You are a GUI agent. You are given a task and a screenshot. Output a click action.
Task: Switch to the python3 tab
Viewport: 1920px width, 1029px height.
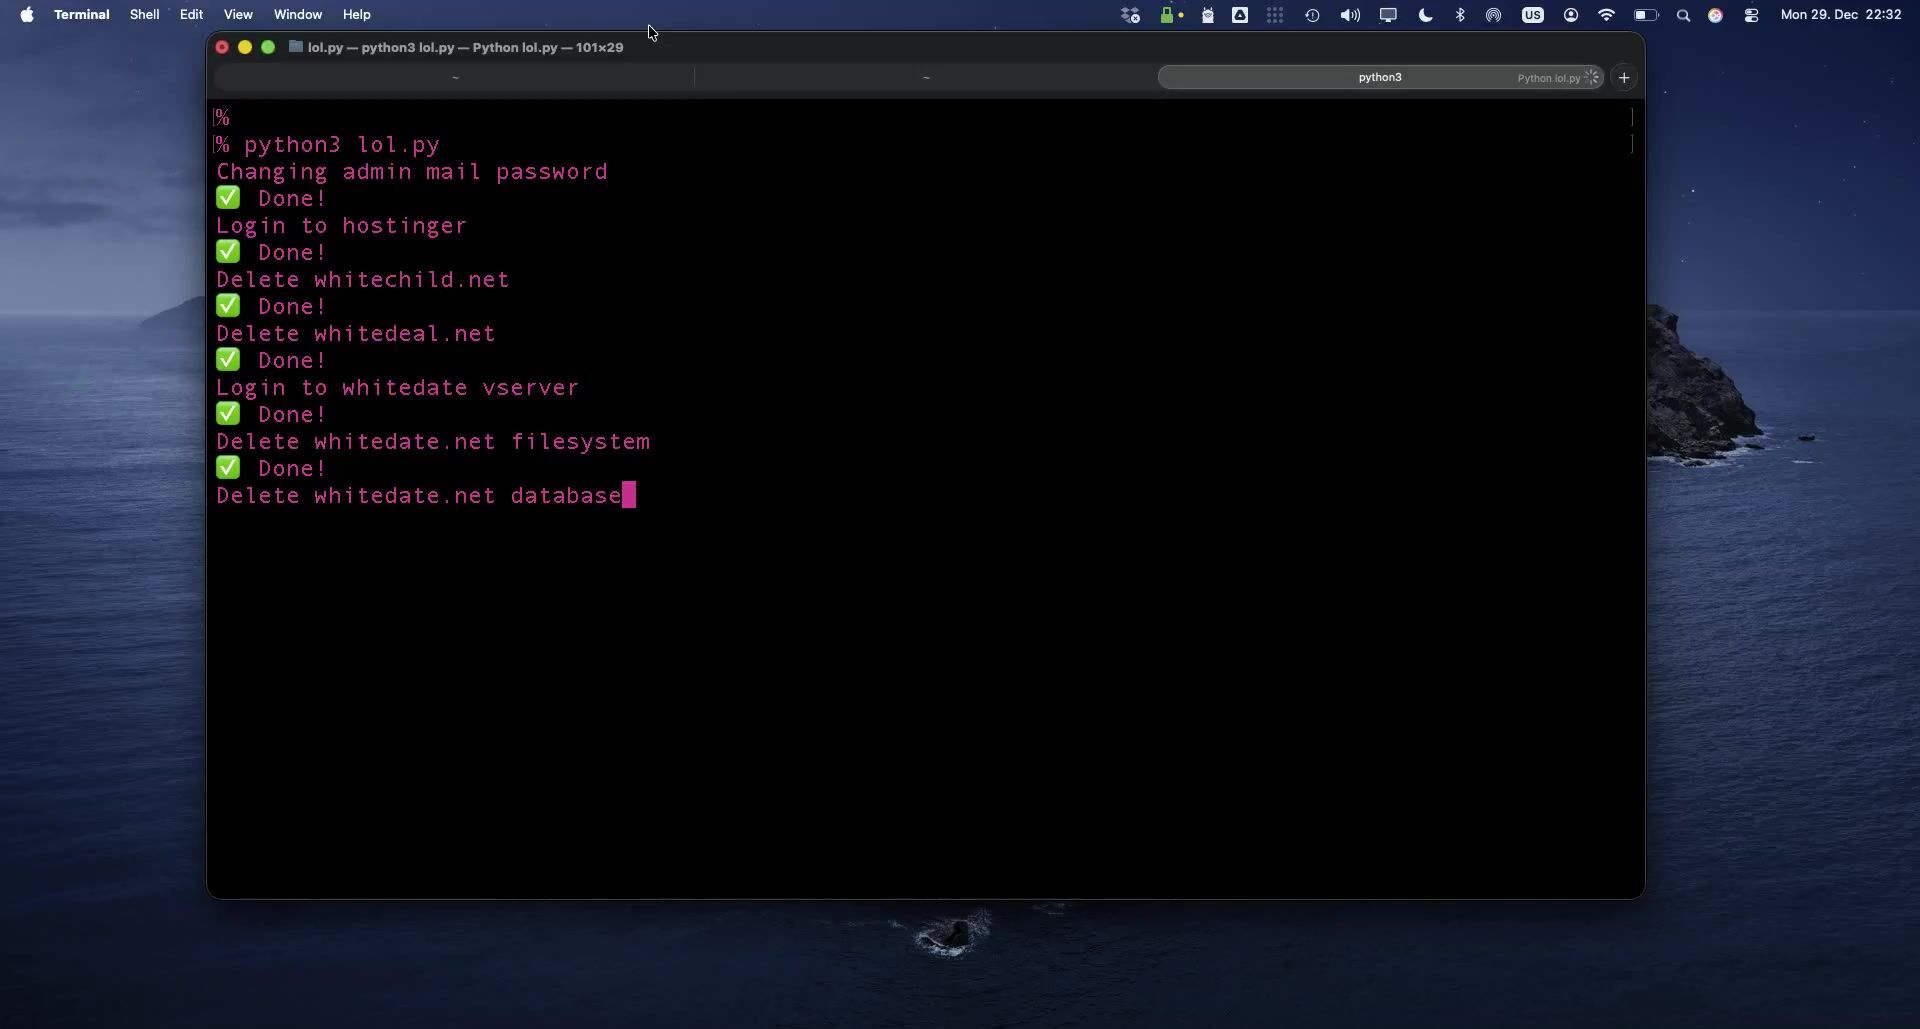1379,77
